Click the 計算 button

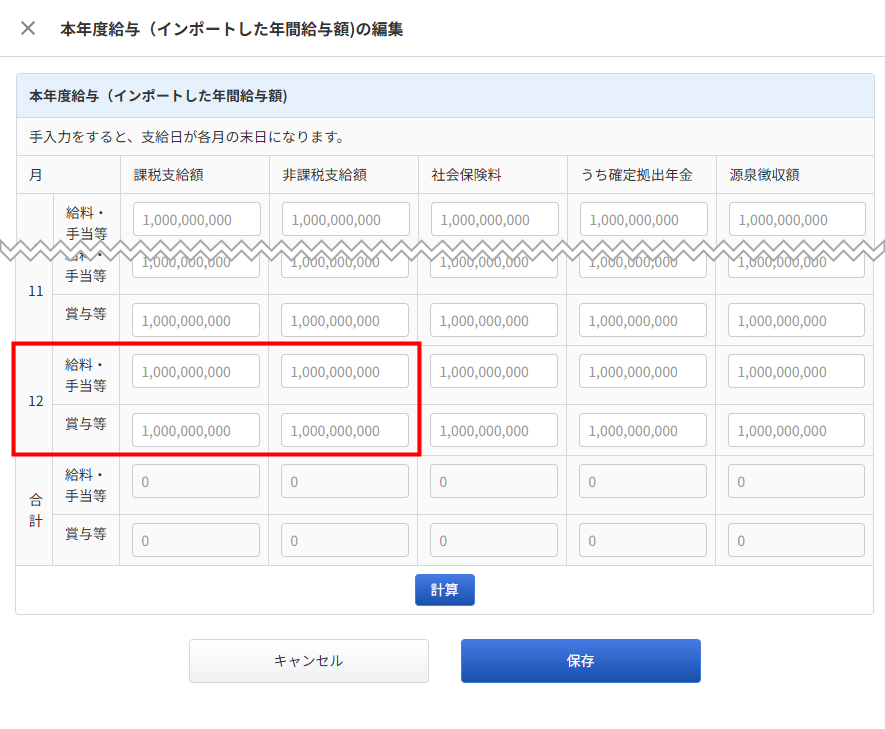coord(444,590)
